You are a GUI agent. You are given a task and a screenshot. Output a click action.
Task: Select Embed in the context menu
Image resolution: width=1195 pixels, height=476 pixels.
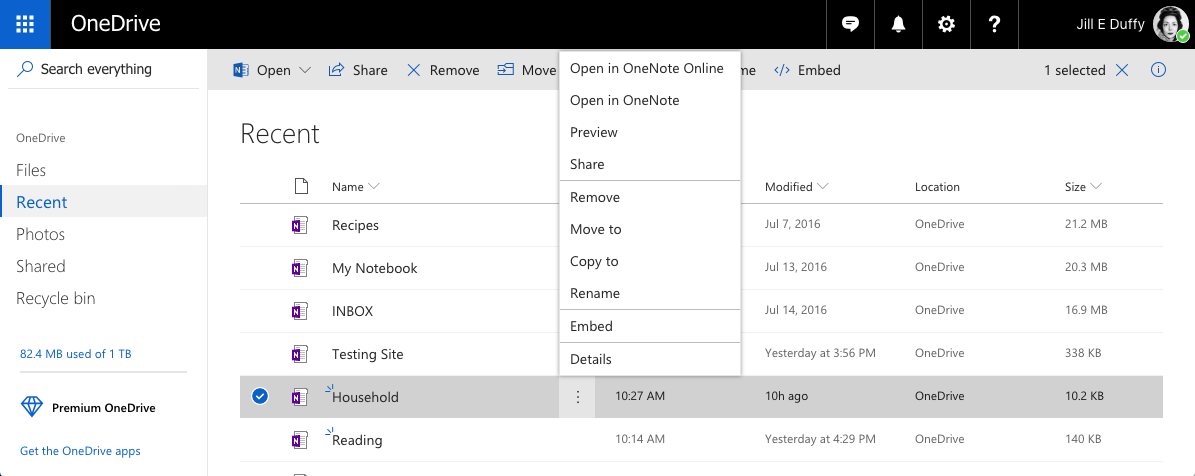click(x=650, y=326)
